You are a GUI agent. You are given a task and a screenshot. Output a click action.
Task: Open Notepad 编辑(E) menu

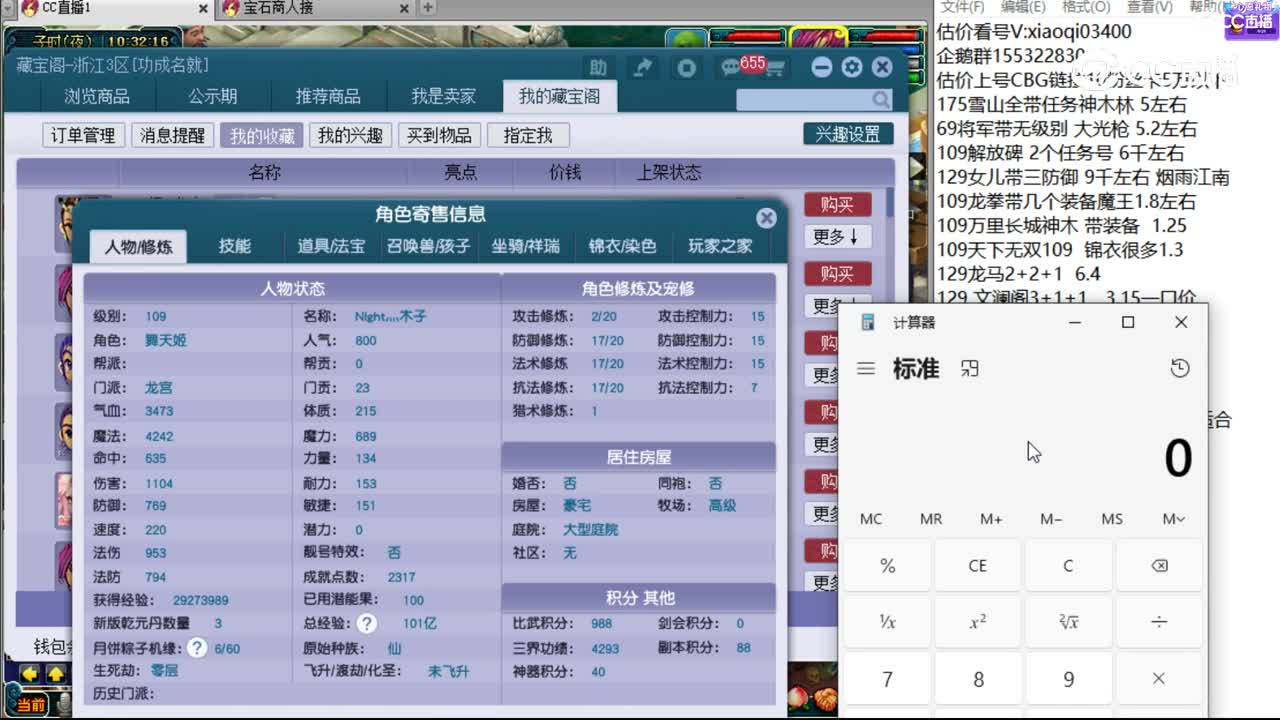pyautogui.click(x=1023, y=7)
